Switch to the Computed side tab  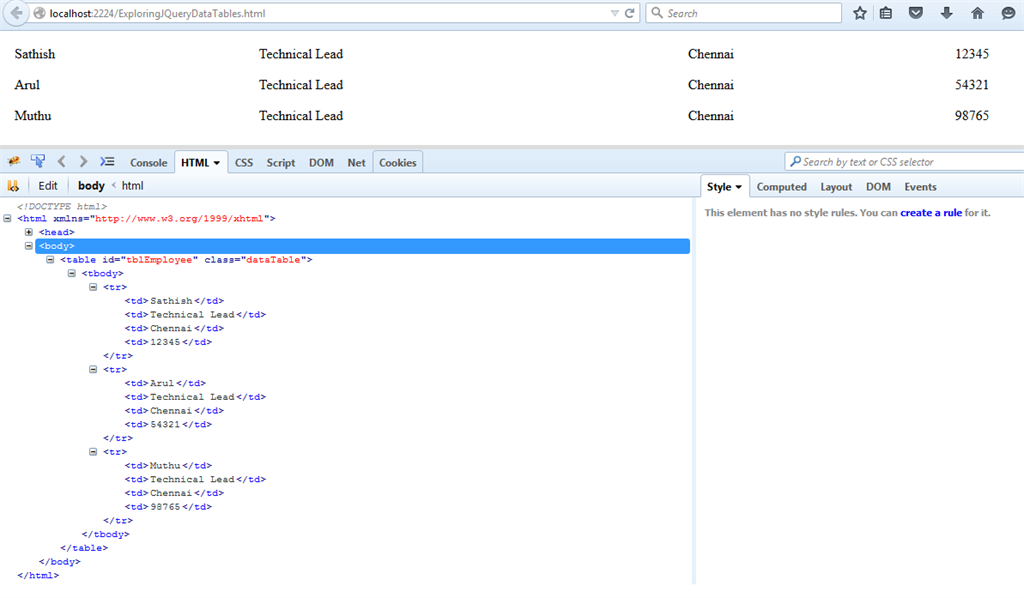point(782,187)
